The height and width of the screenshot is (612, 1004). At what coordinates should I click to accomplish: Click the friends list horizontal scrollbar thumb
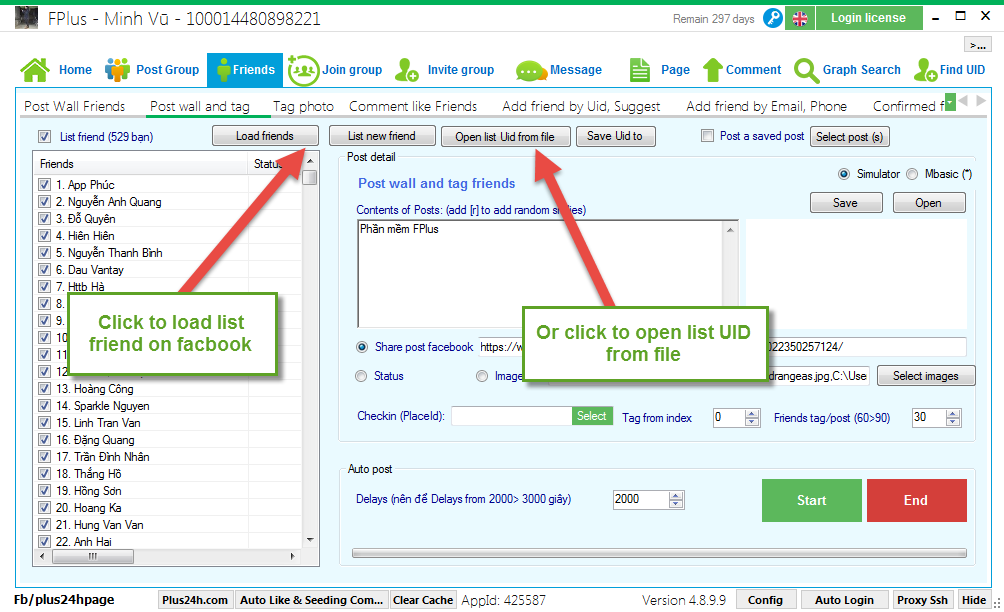point(93,556)
